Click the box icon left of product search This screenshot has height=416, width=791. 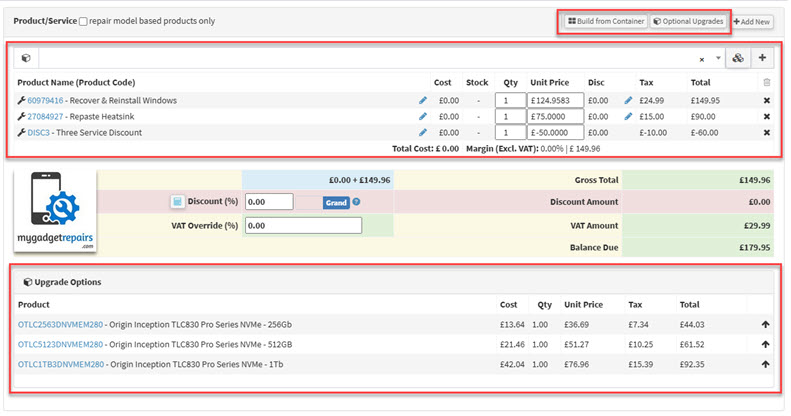26,58
